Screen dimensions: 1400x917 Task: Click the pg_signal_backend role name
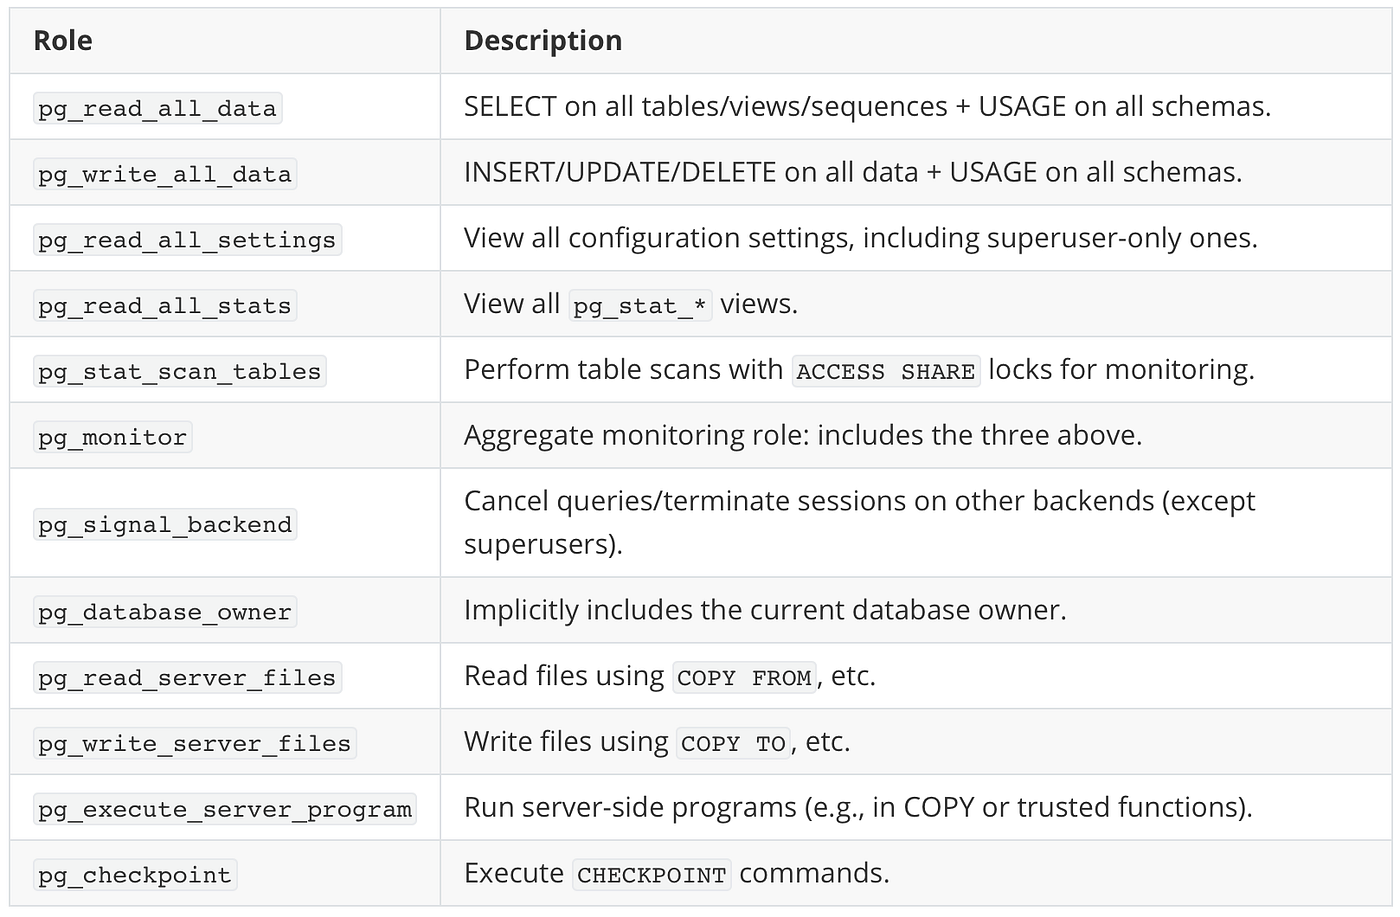(165, 525)
